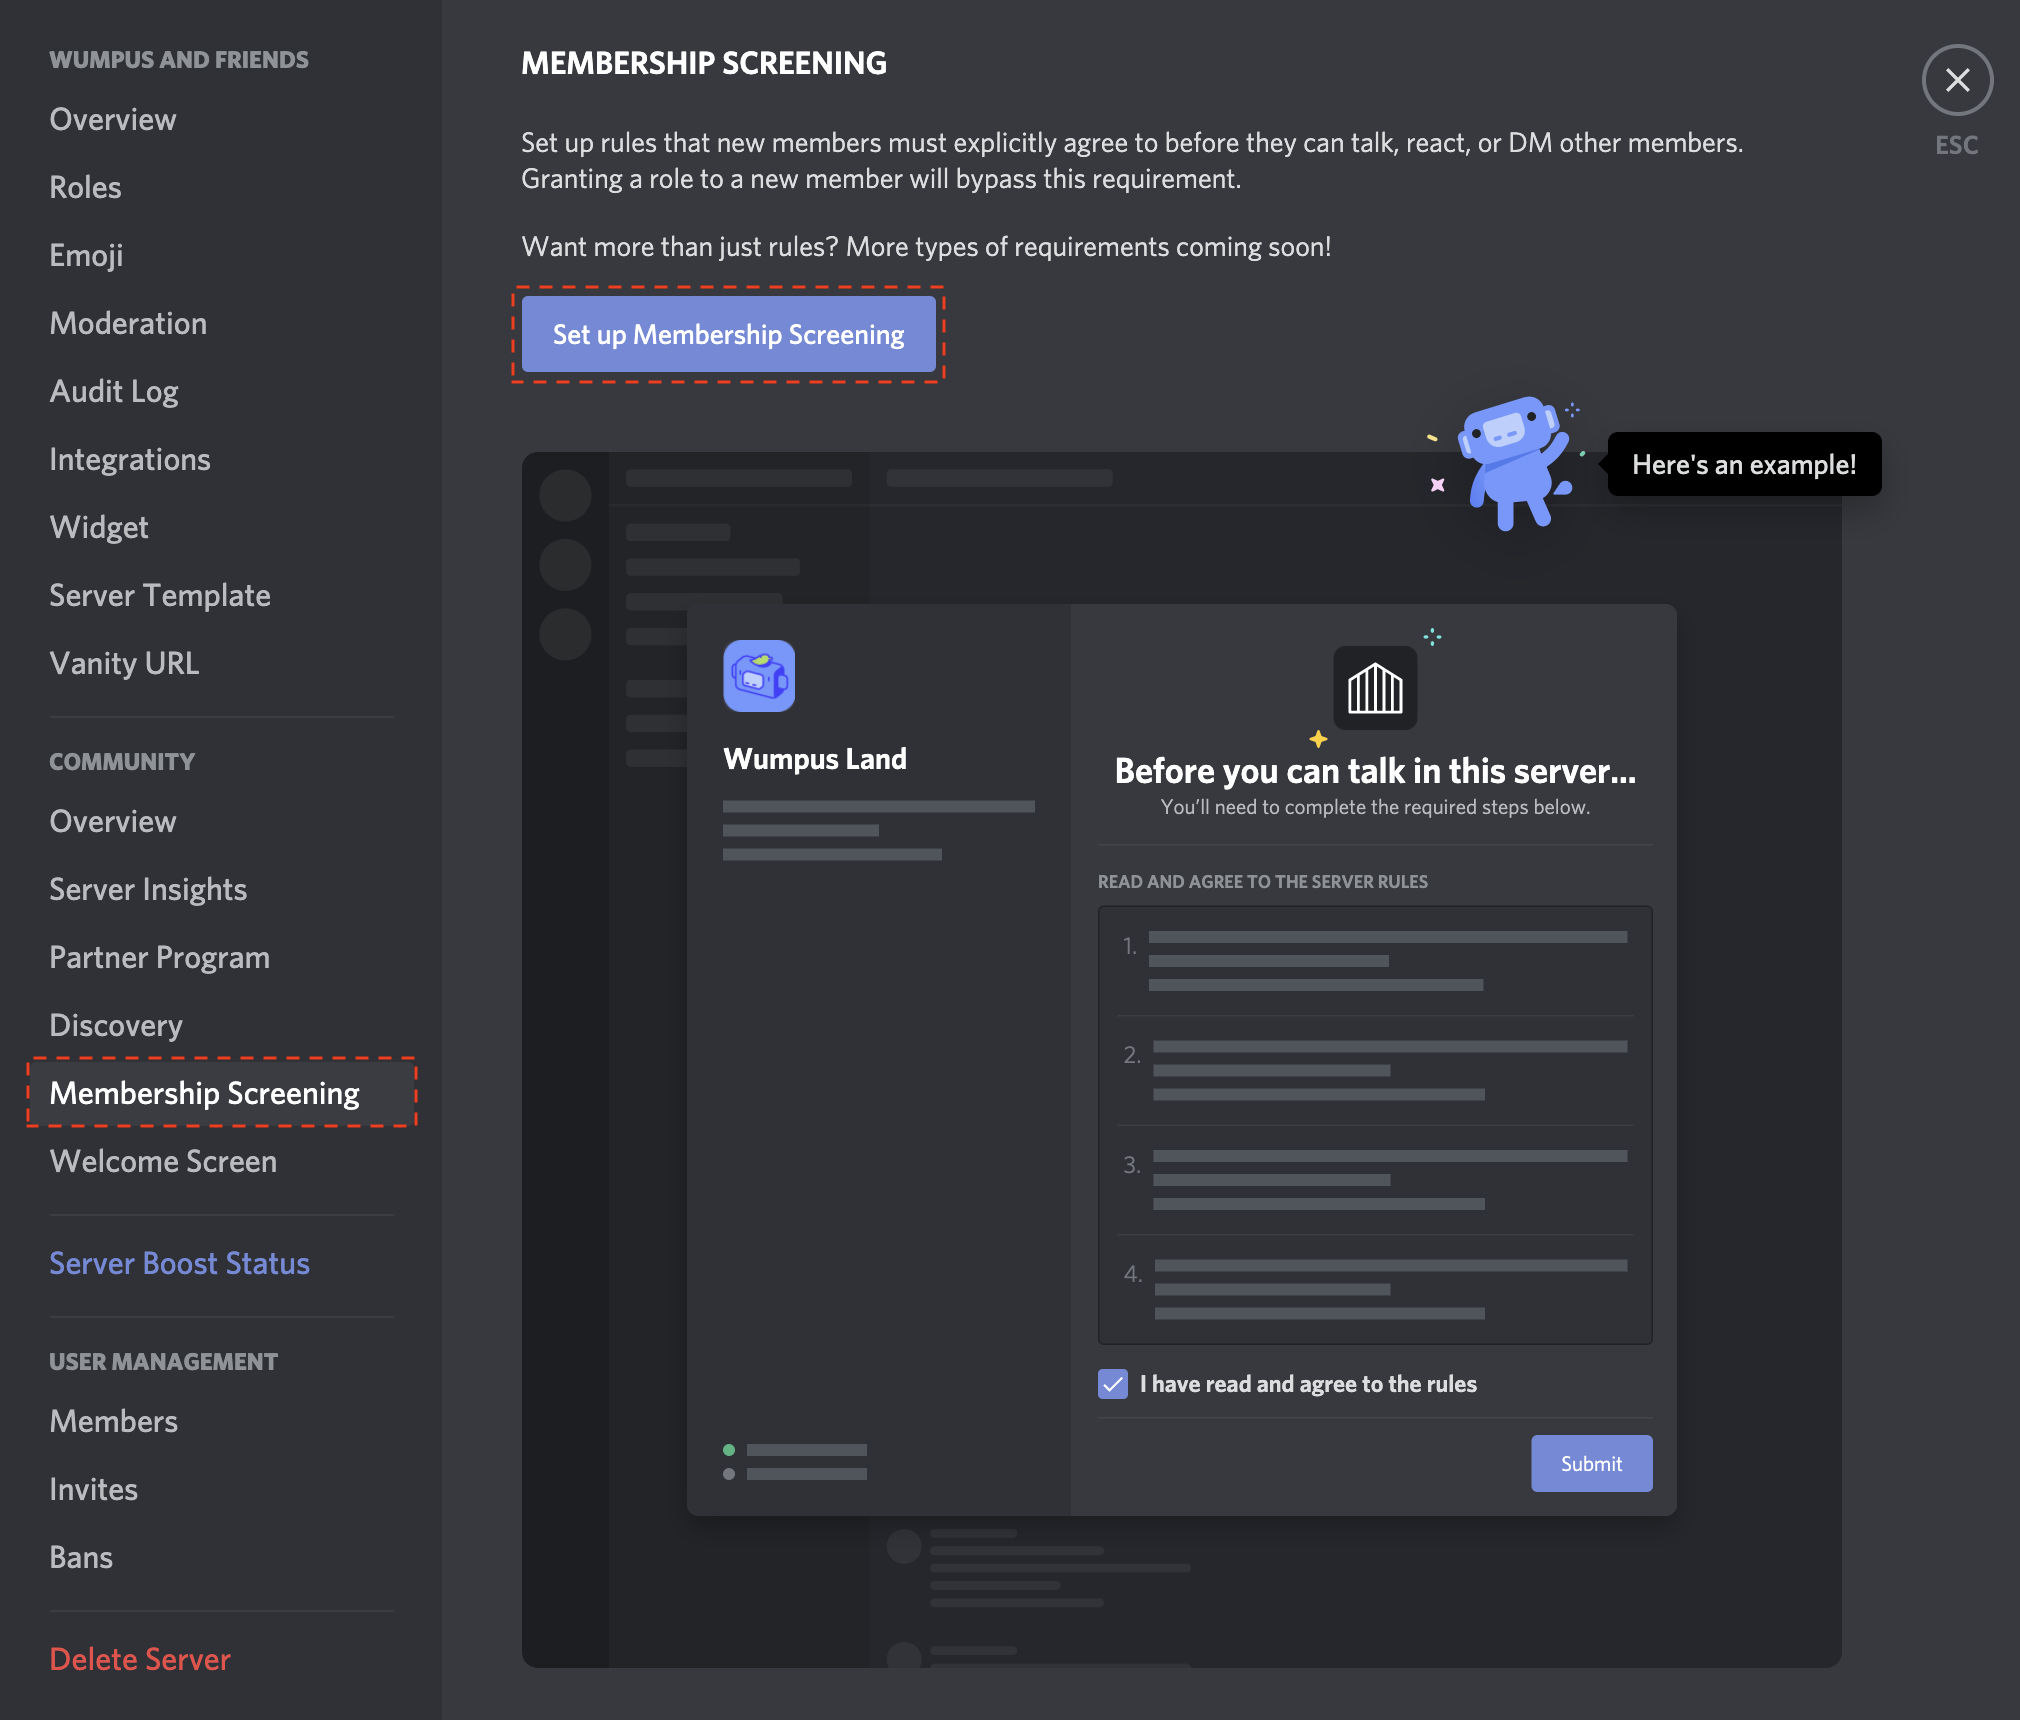Click the Delete Server red link
2020x1720 pixels.
[140, 1655]
